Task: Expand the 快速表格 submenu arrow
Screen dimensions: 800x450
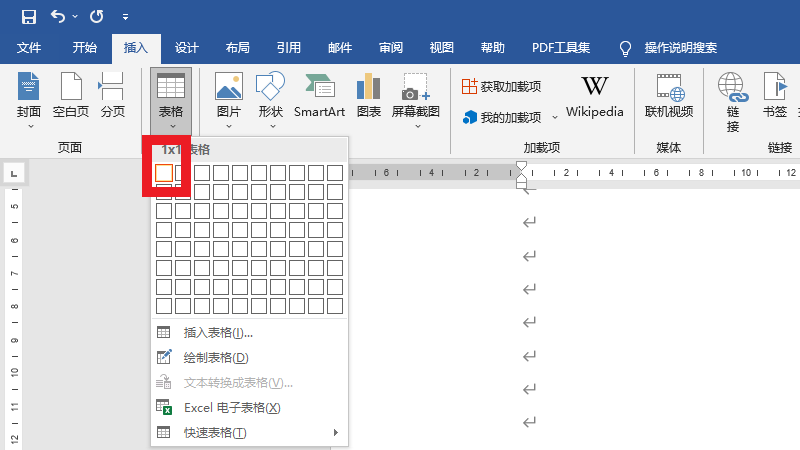Action: 335,433
